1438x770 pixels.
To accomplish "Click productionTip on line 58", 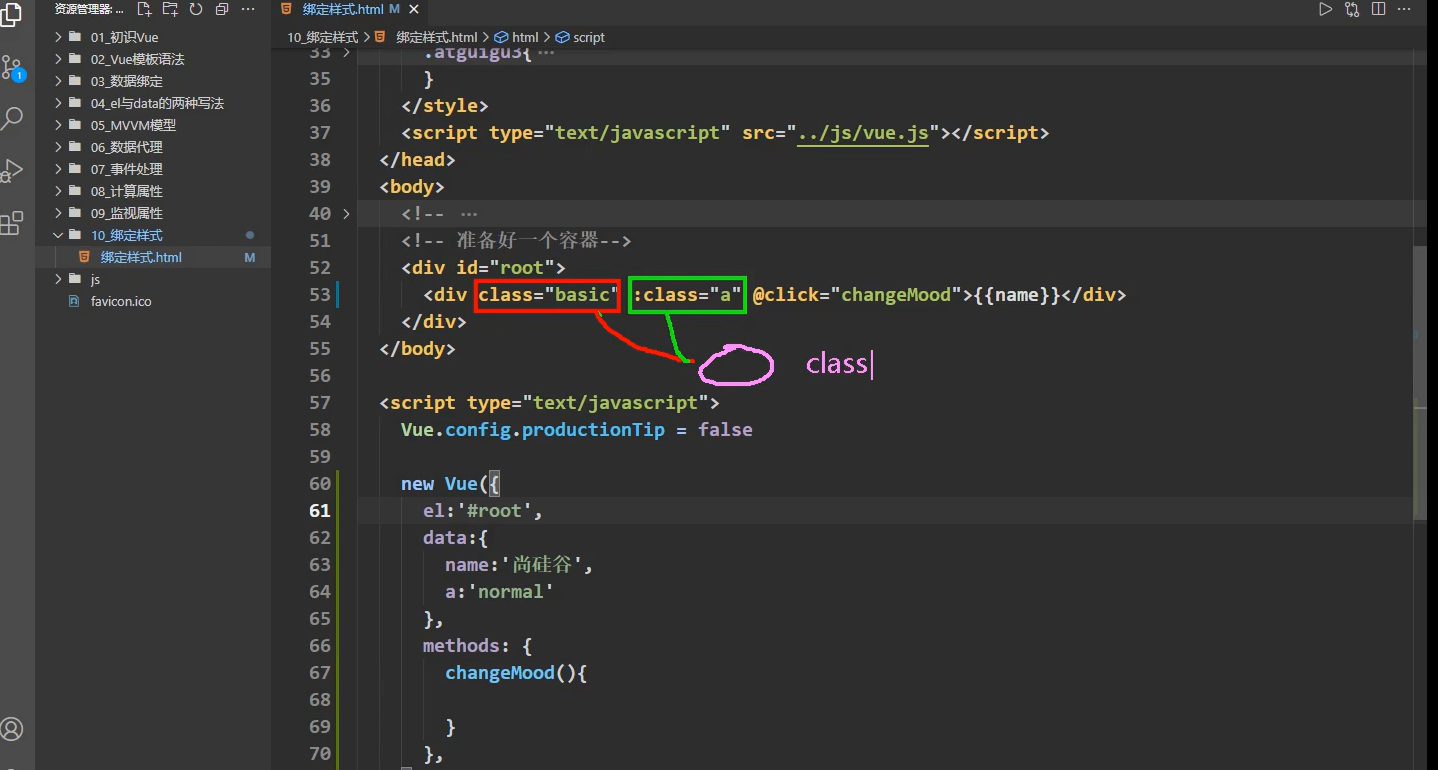I will (593, 429).
